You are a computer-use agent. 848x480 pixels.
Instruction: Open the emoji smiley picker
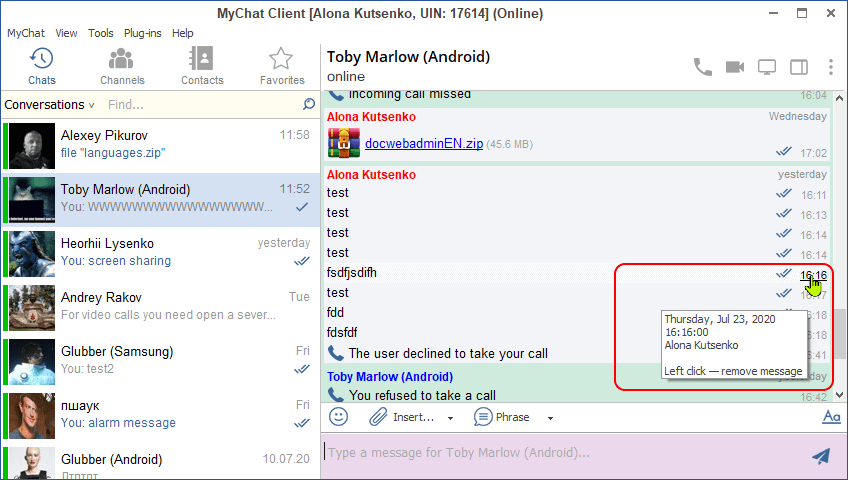coord(339,417)
